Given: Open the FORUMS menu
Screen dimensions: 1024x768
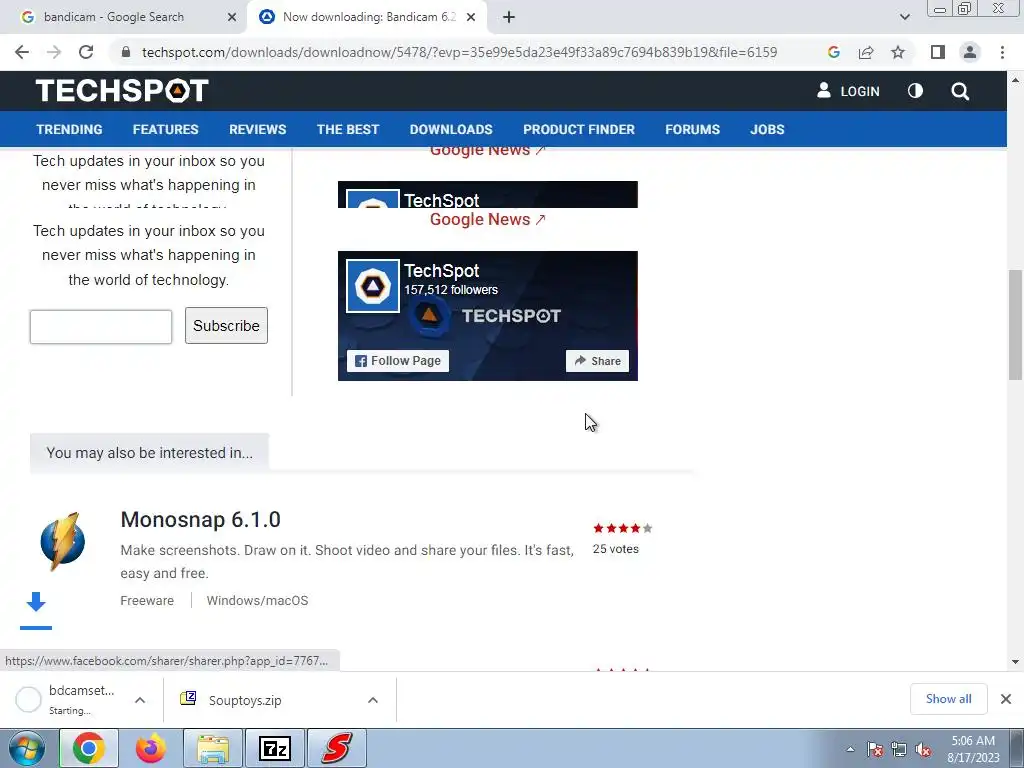Looking at the screenshot, I should coord(692,129).
